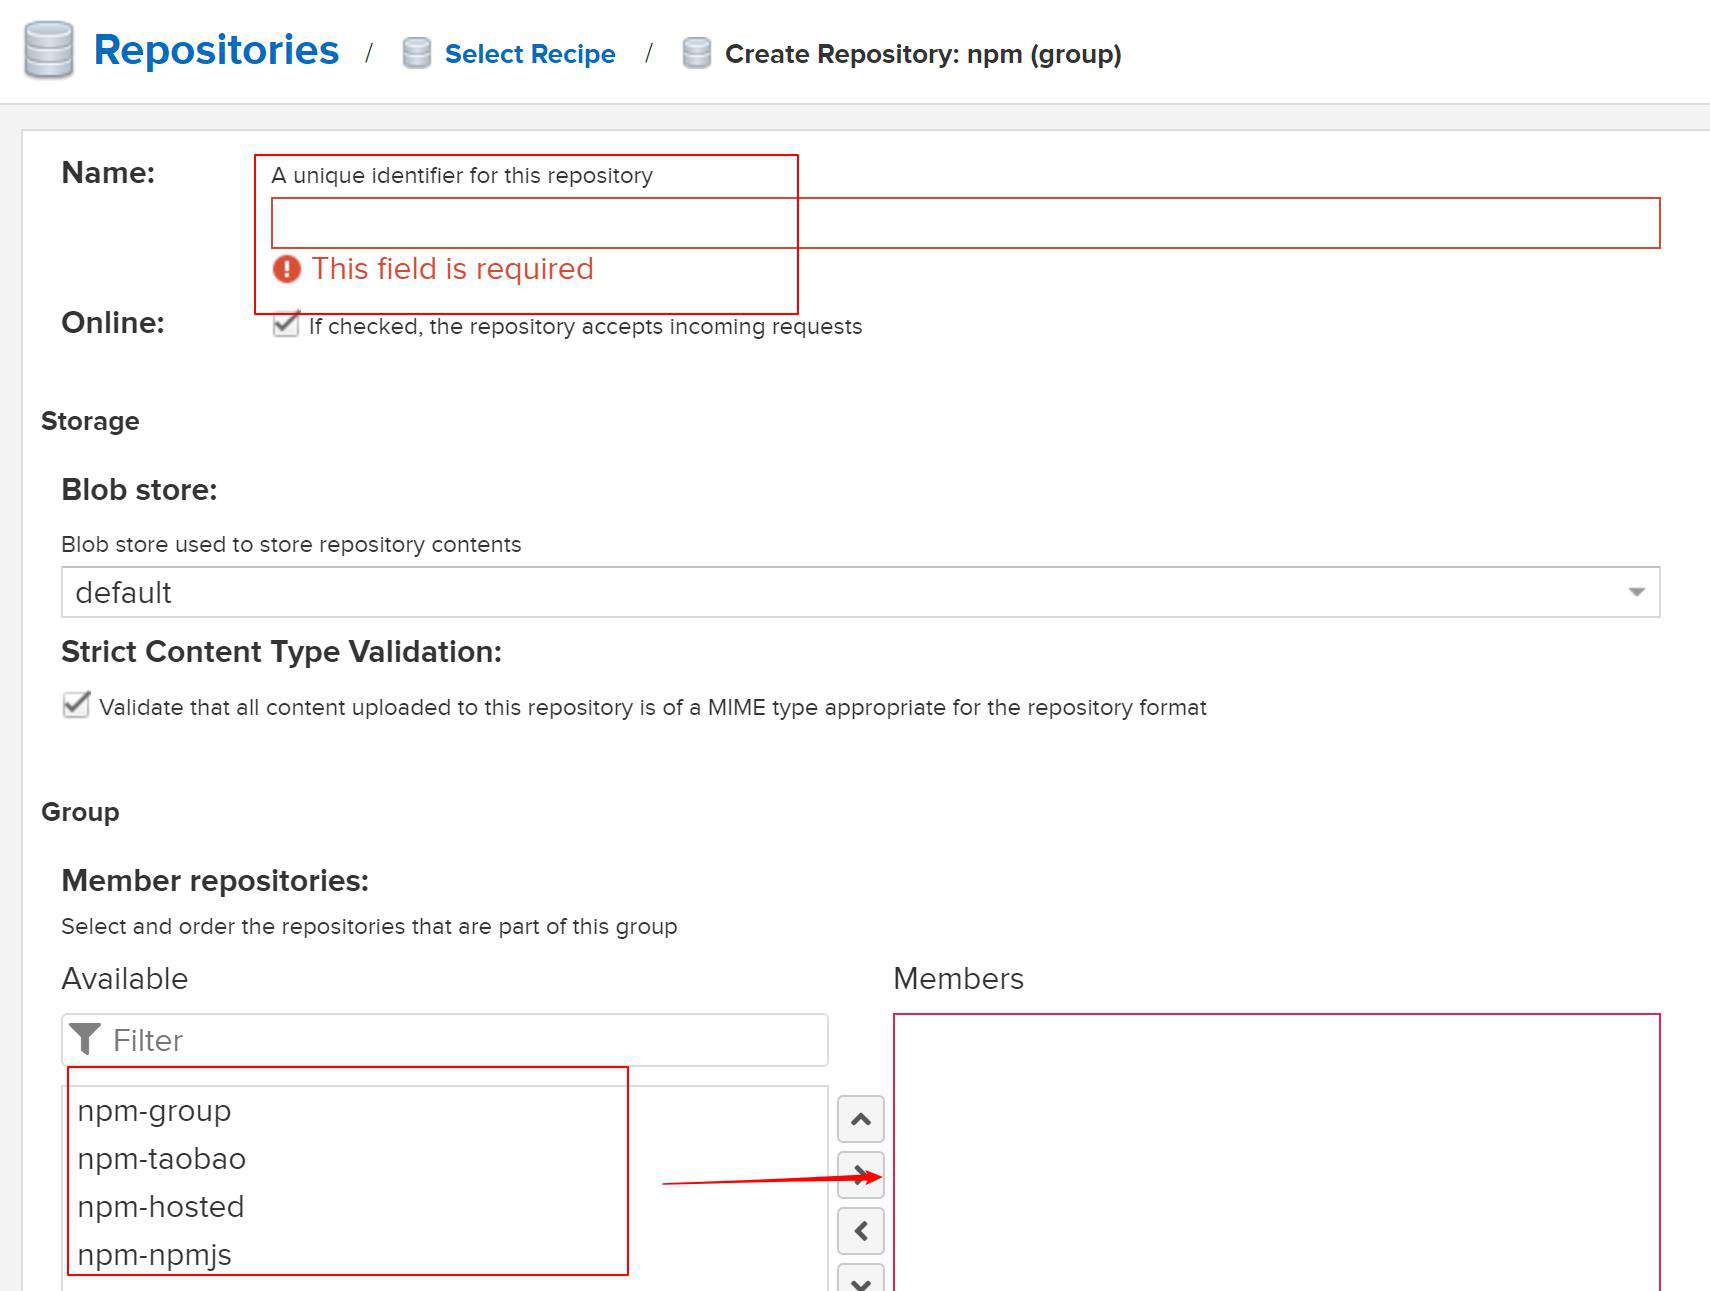Image resolution: width=1710 pixels, height=1291 pixels.
Task: Open the Blob store dropdown
Action: click(861, 592)
